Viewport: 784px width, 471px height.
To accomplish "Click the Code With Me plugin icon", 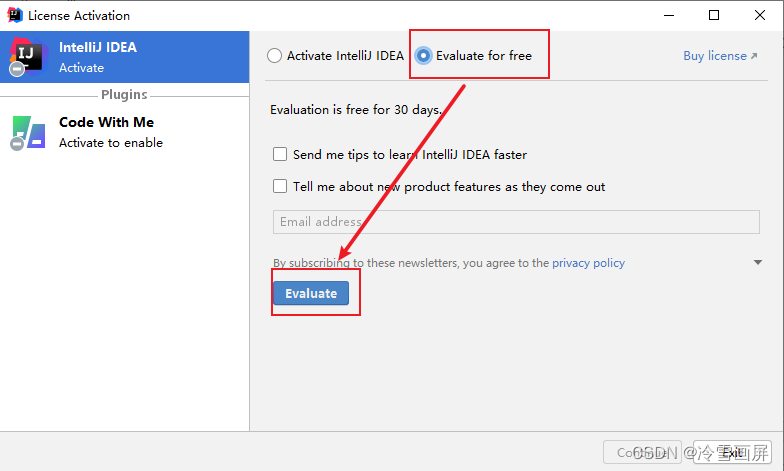I will (28, 133).
